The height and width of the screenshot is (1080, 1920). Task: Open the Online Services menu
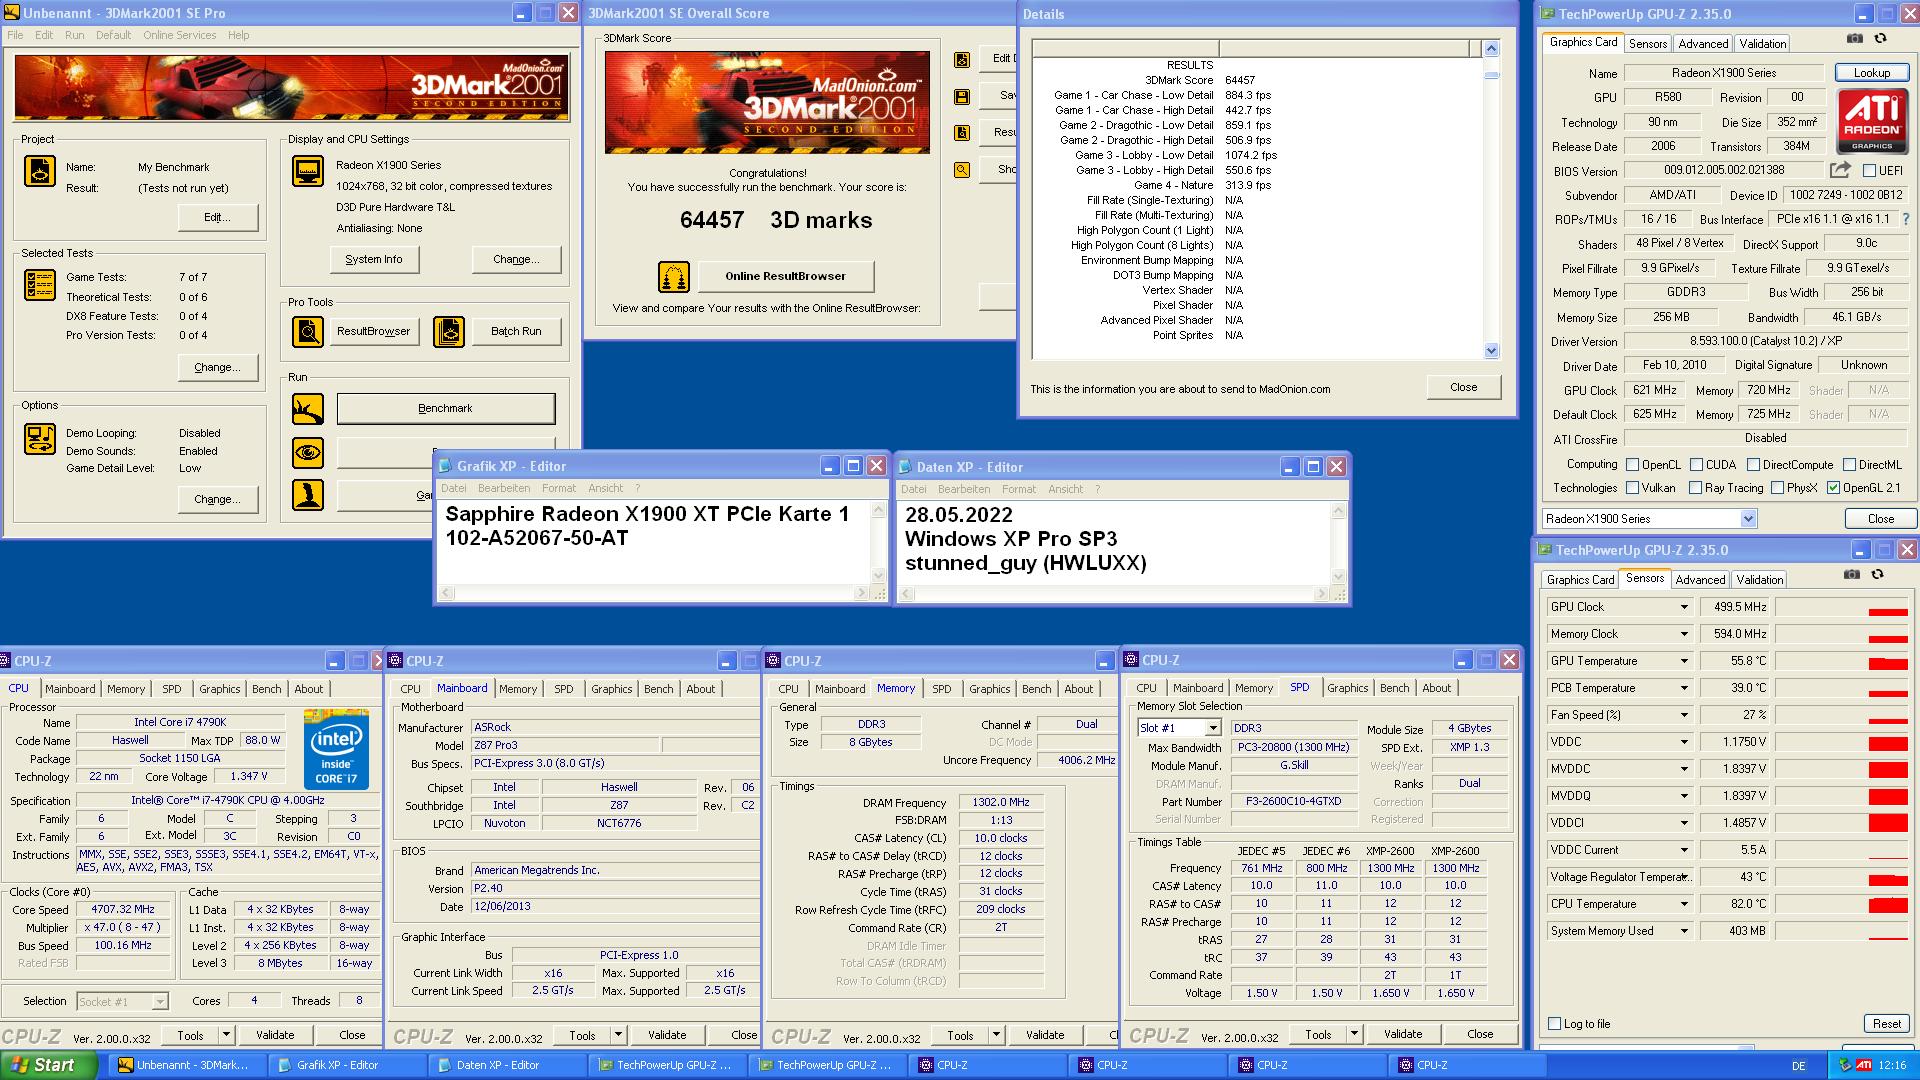(179, 35)
